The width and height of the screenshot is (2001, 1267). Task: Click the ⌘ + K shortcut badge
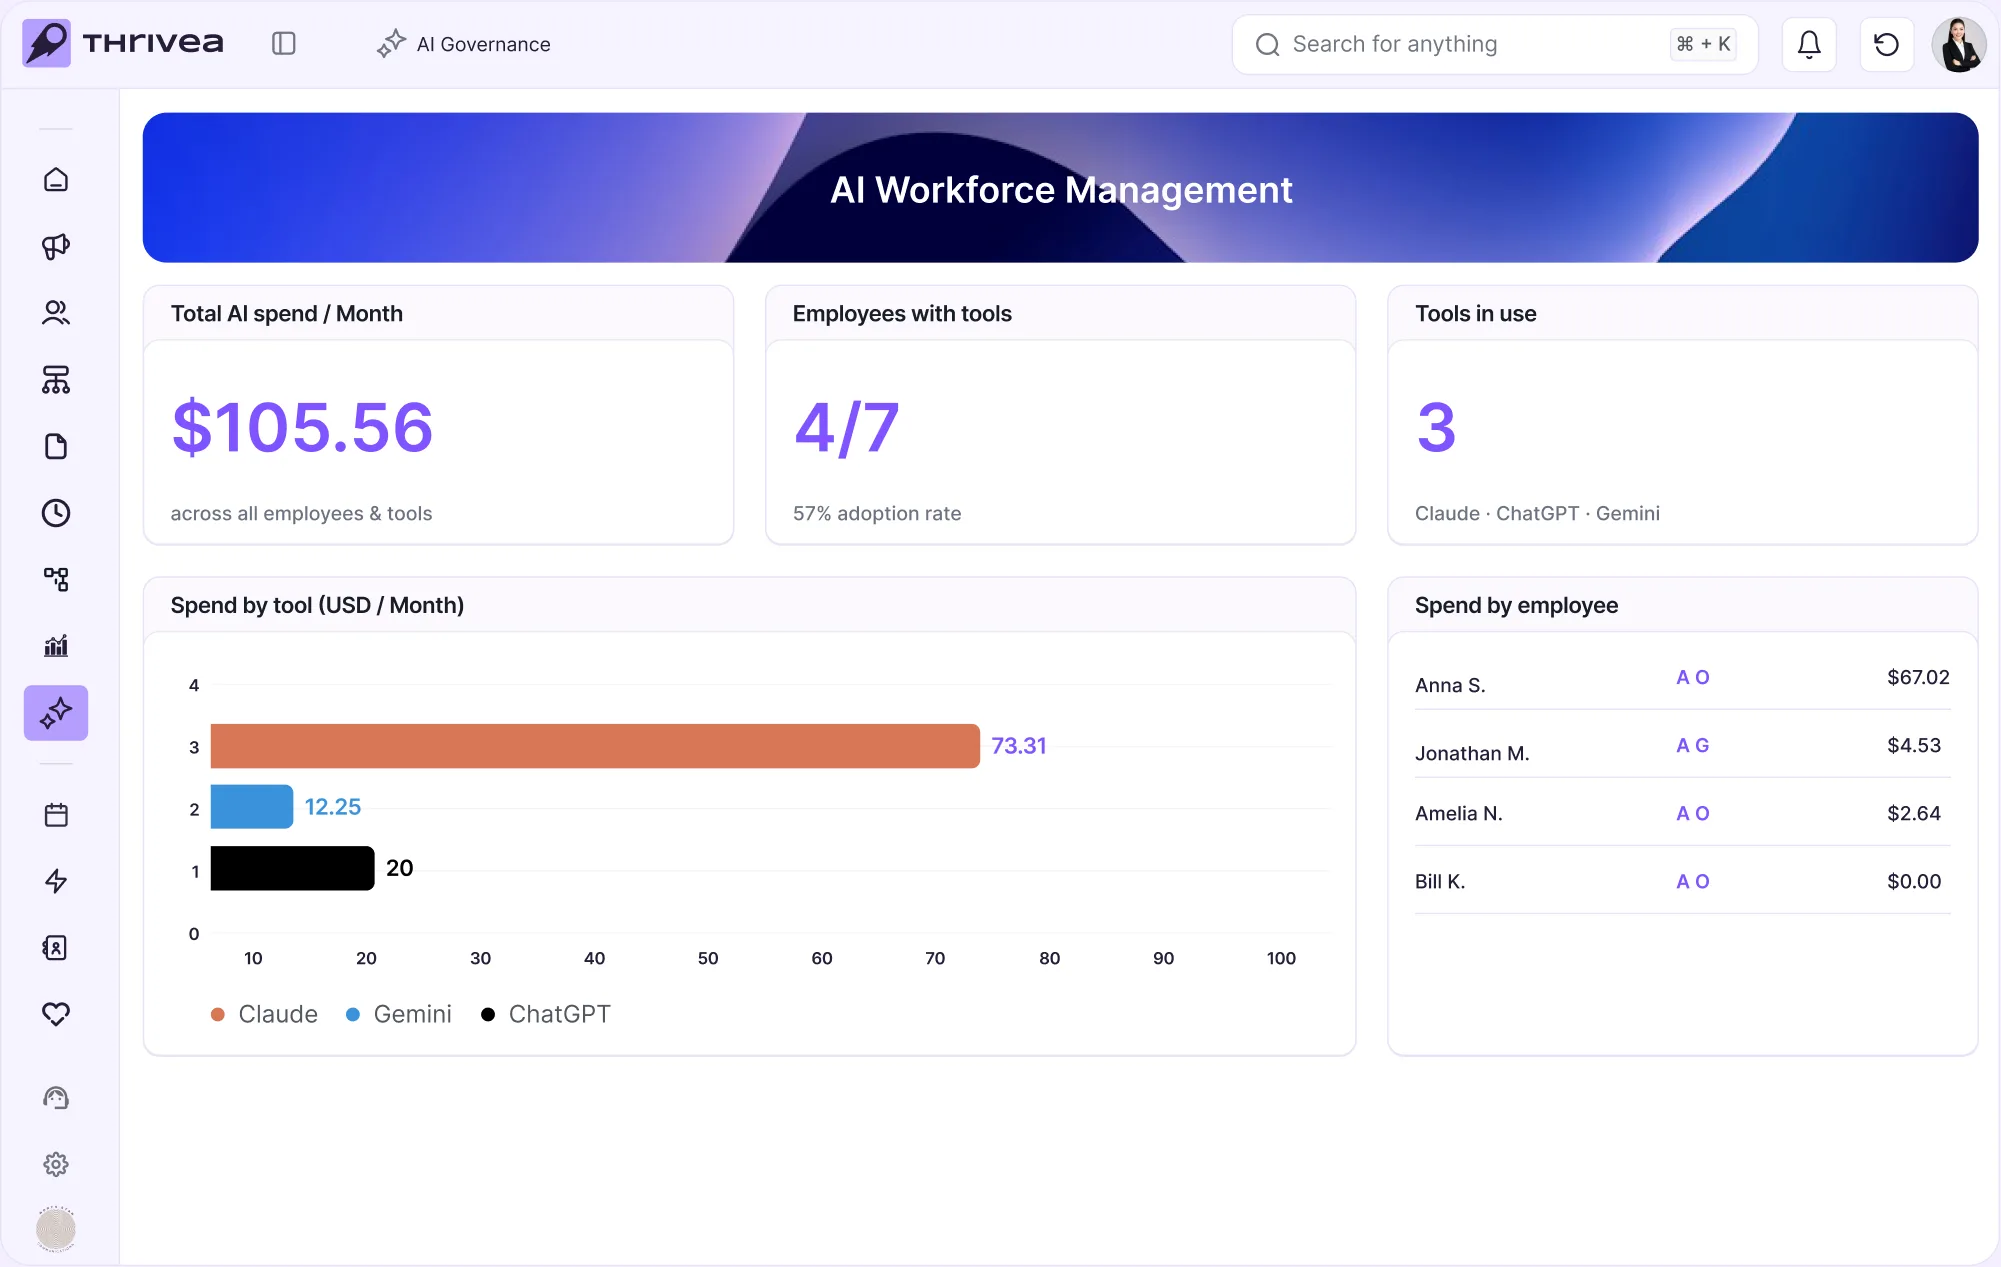[x=1703, y=44]
